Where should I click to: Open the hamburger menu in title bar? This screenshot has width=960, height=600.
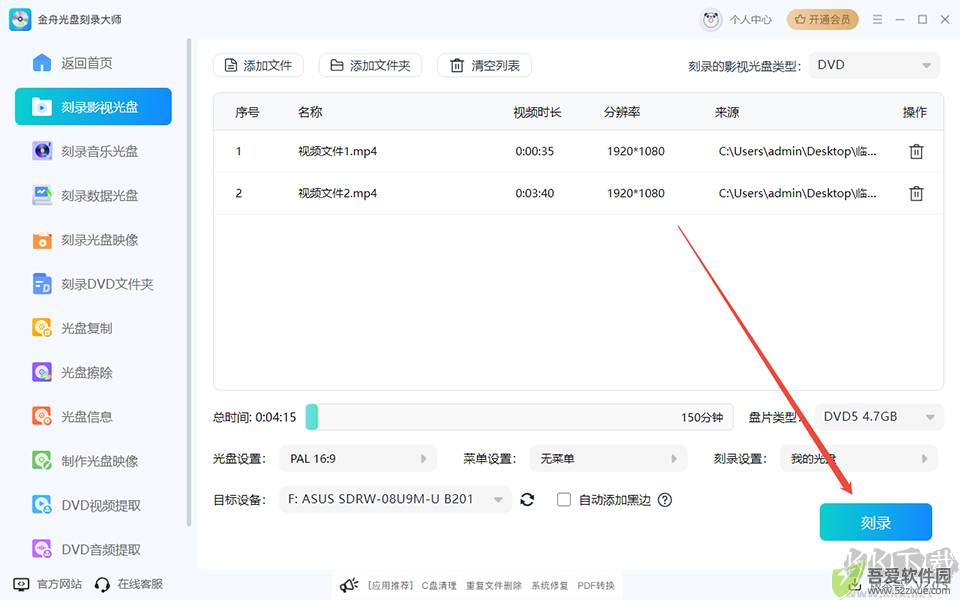pyautogui.click(x=877, y=20)
